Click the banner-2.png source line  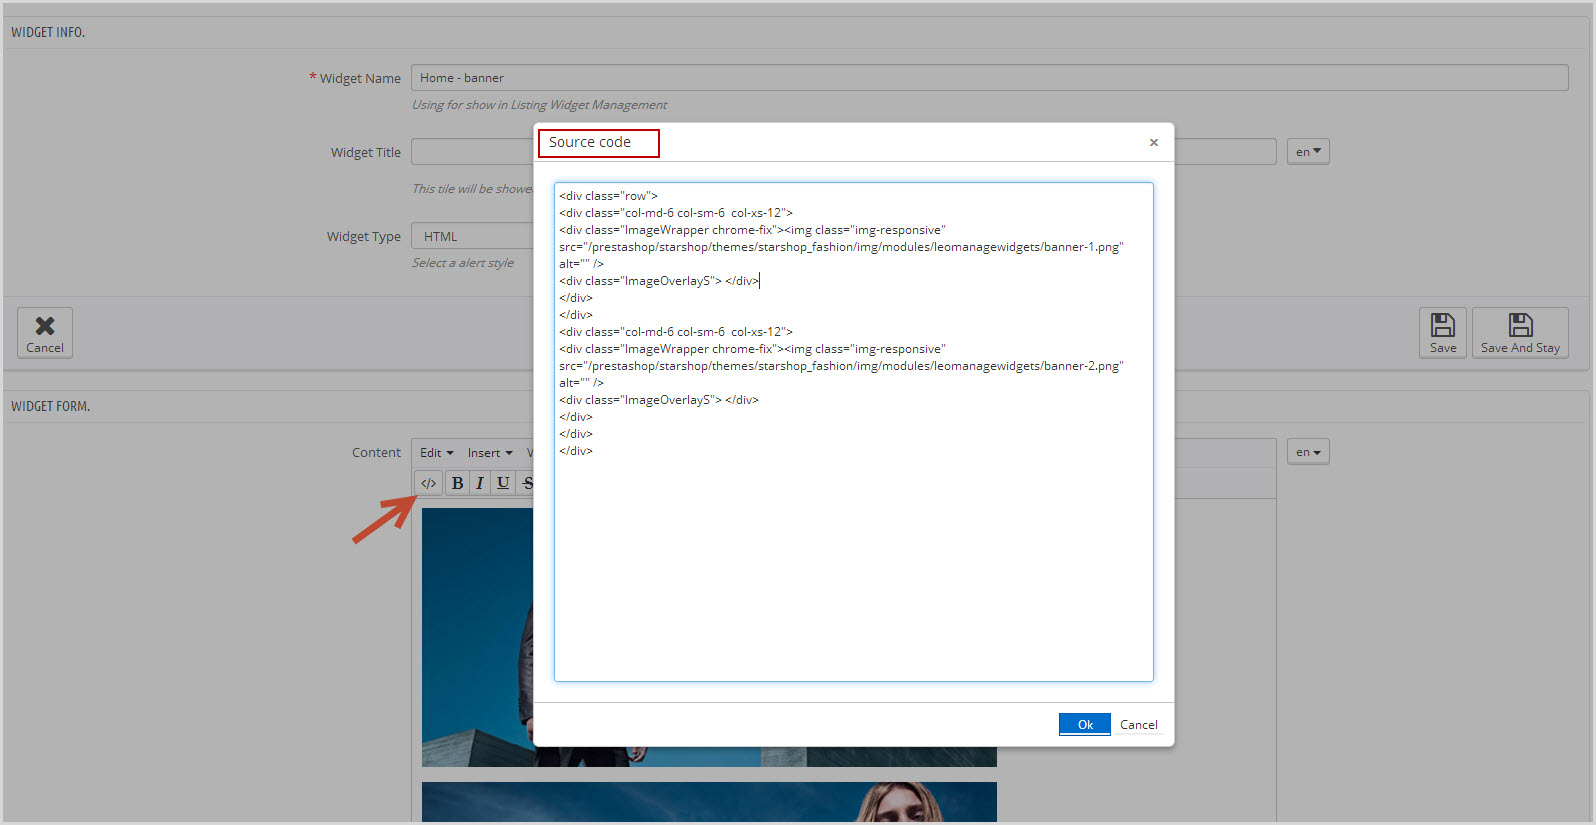841,366
